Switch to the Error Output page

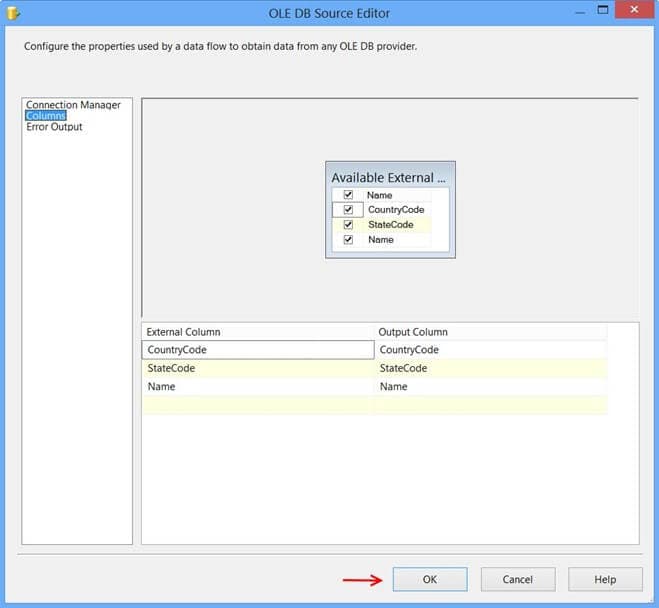pos(54,127)
